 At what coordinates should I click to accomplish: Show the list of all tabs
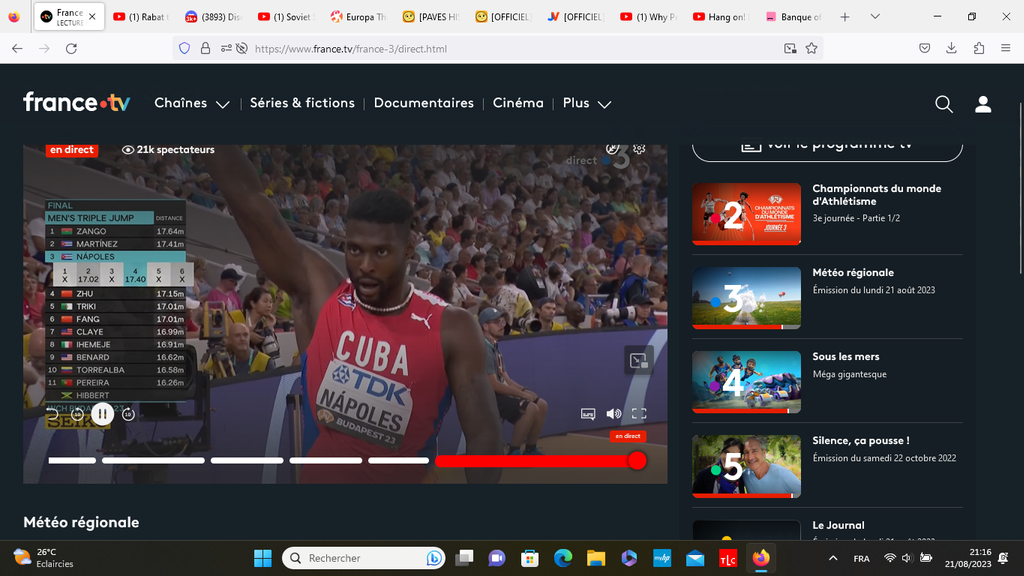click(875, 17)
